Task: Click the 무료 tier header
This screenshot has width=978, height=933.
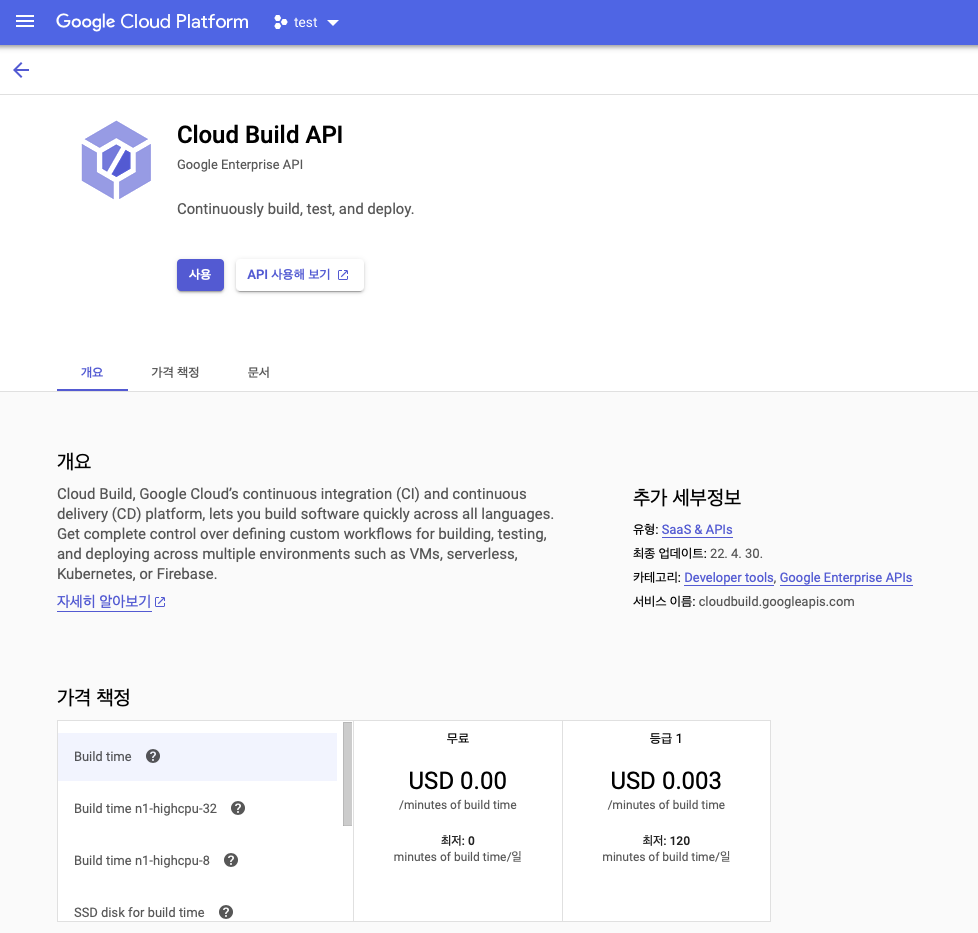Action: coord(458,738)
